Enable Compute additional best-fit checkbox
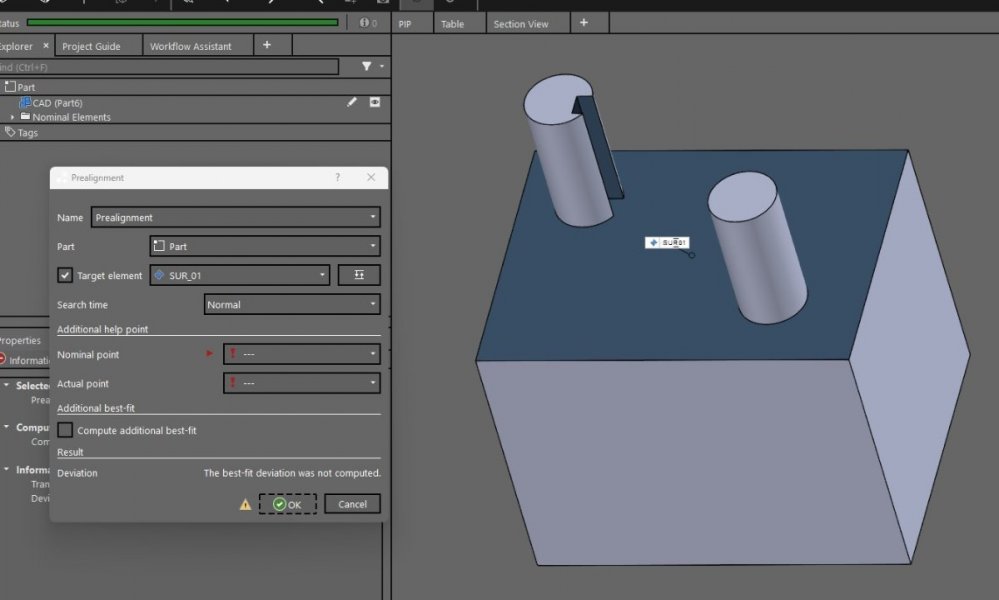 tap(65, 430)
